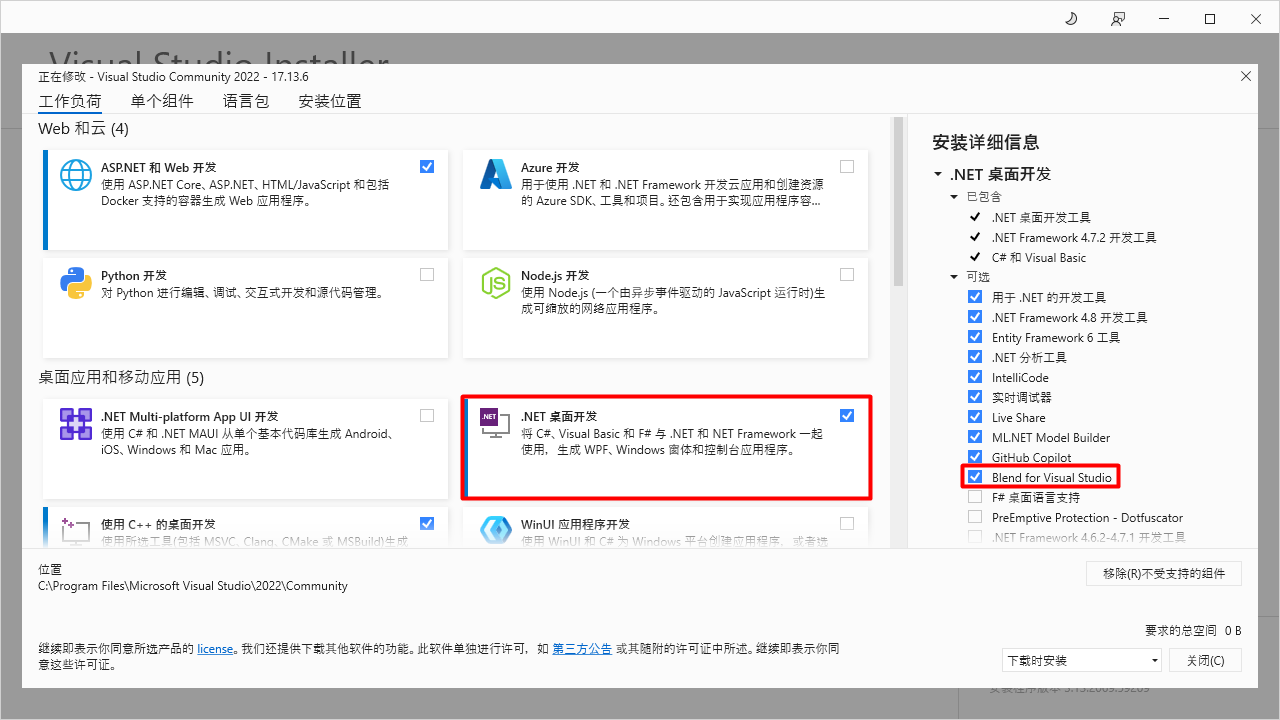Switch to the 单个组件 tab

pos(162,100)
